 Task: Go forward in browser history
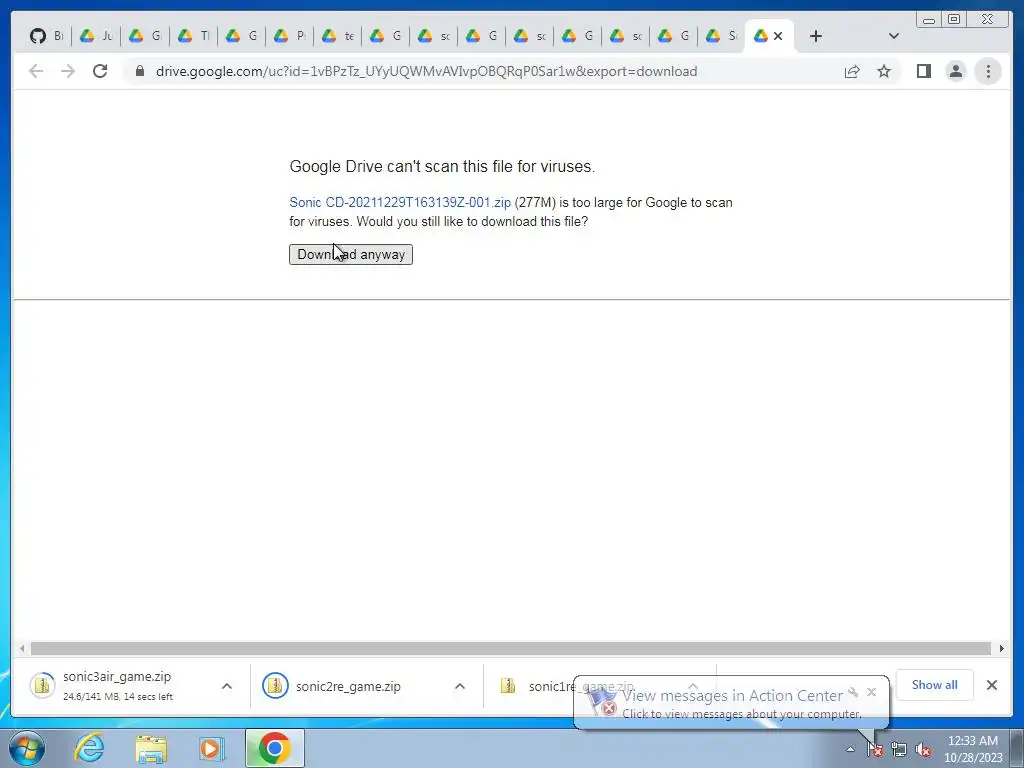(x=68, y=71)
